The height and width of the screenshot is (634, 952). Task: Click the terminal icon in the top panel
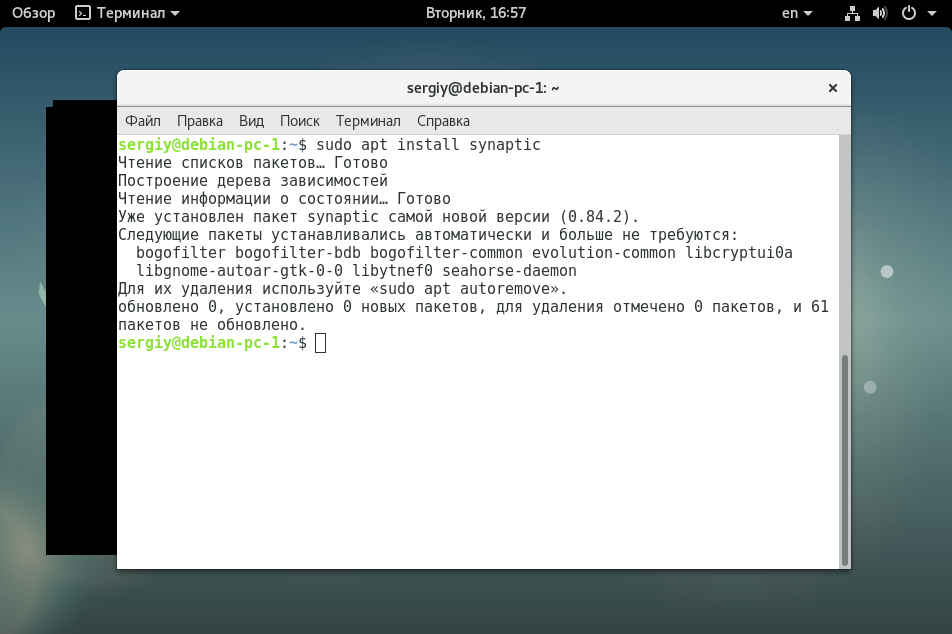tap(83, 13)
